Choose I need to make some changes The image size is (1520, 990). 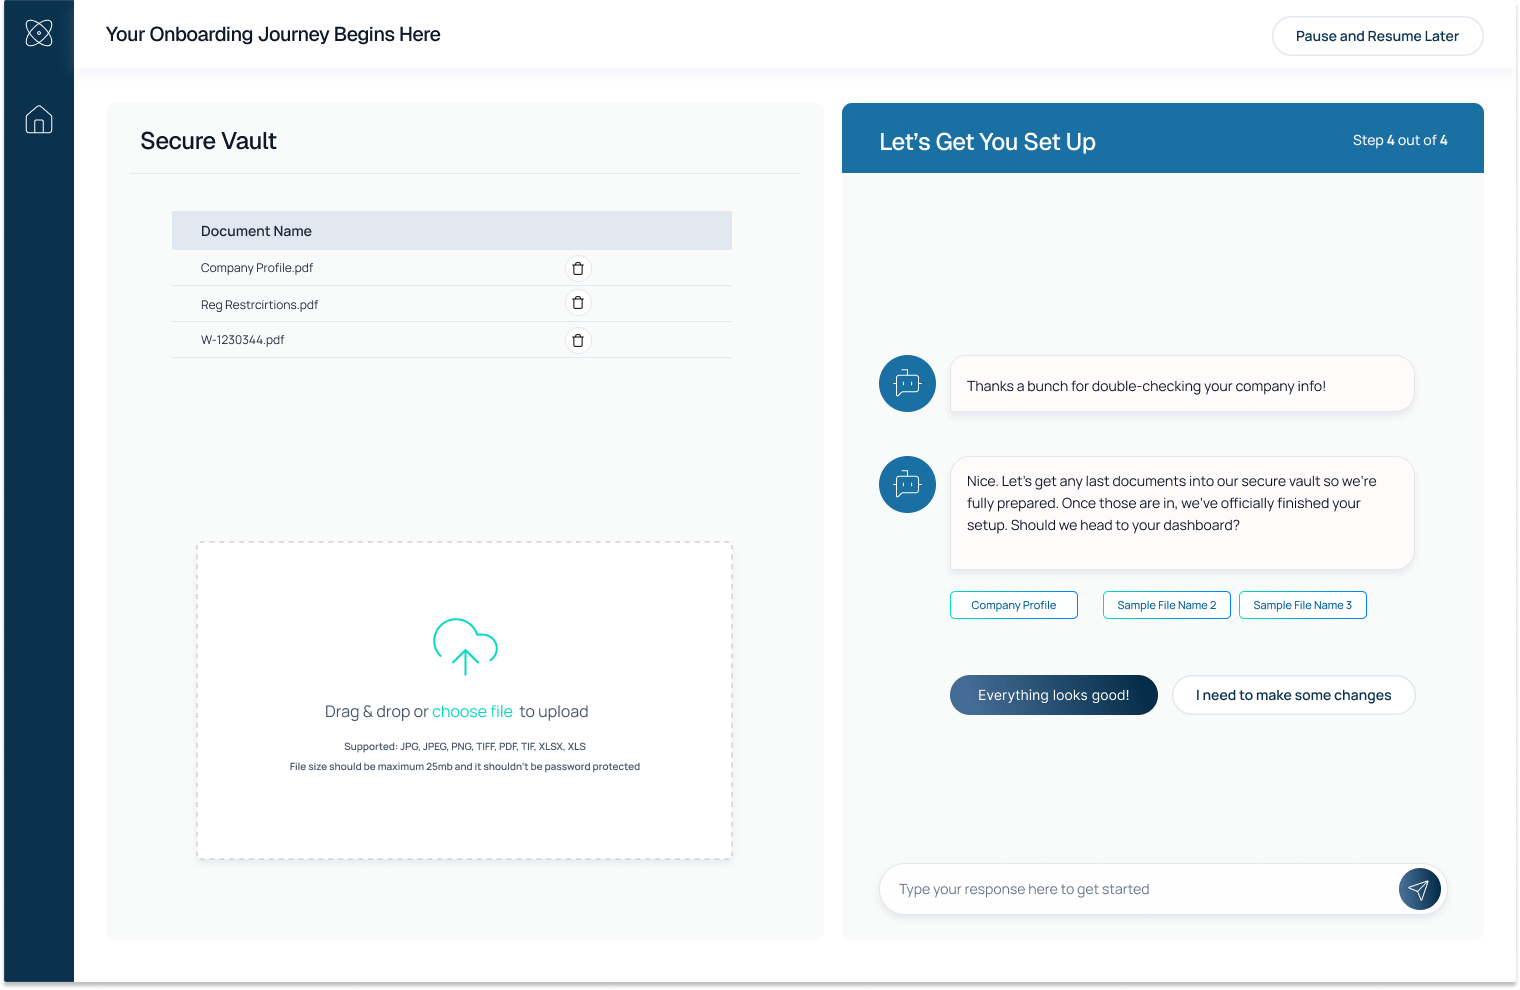1292,695
